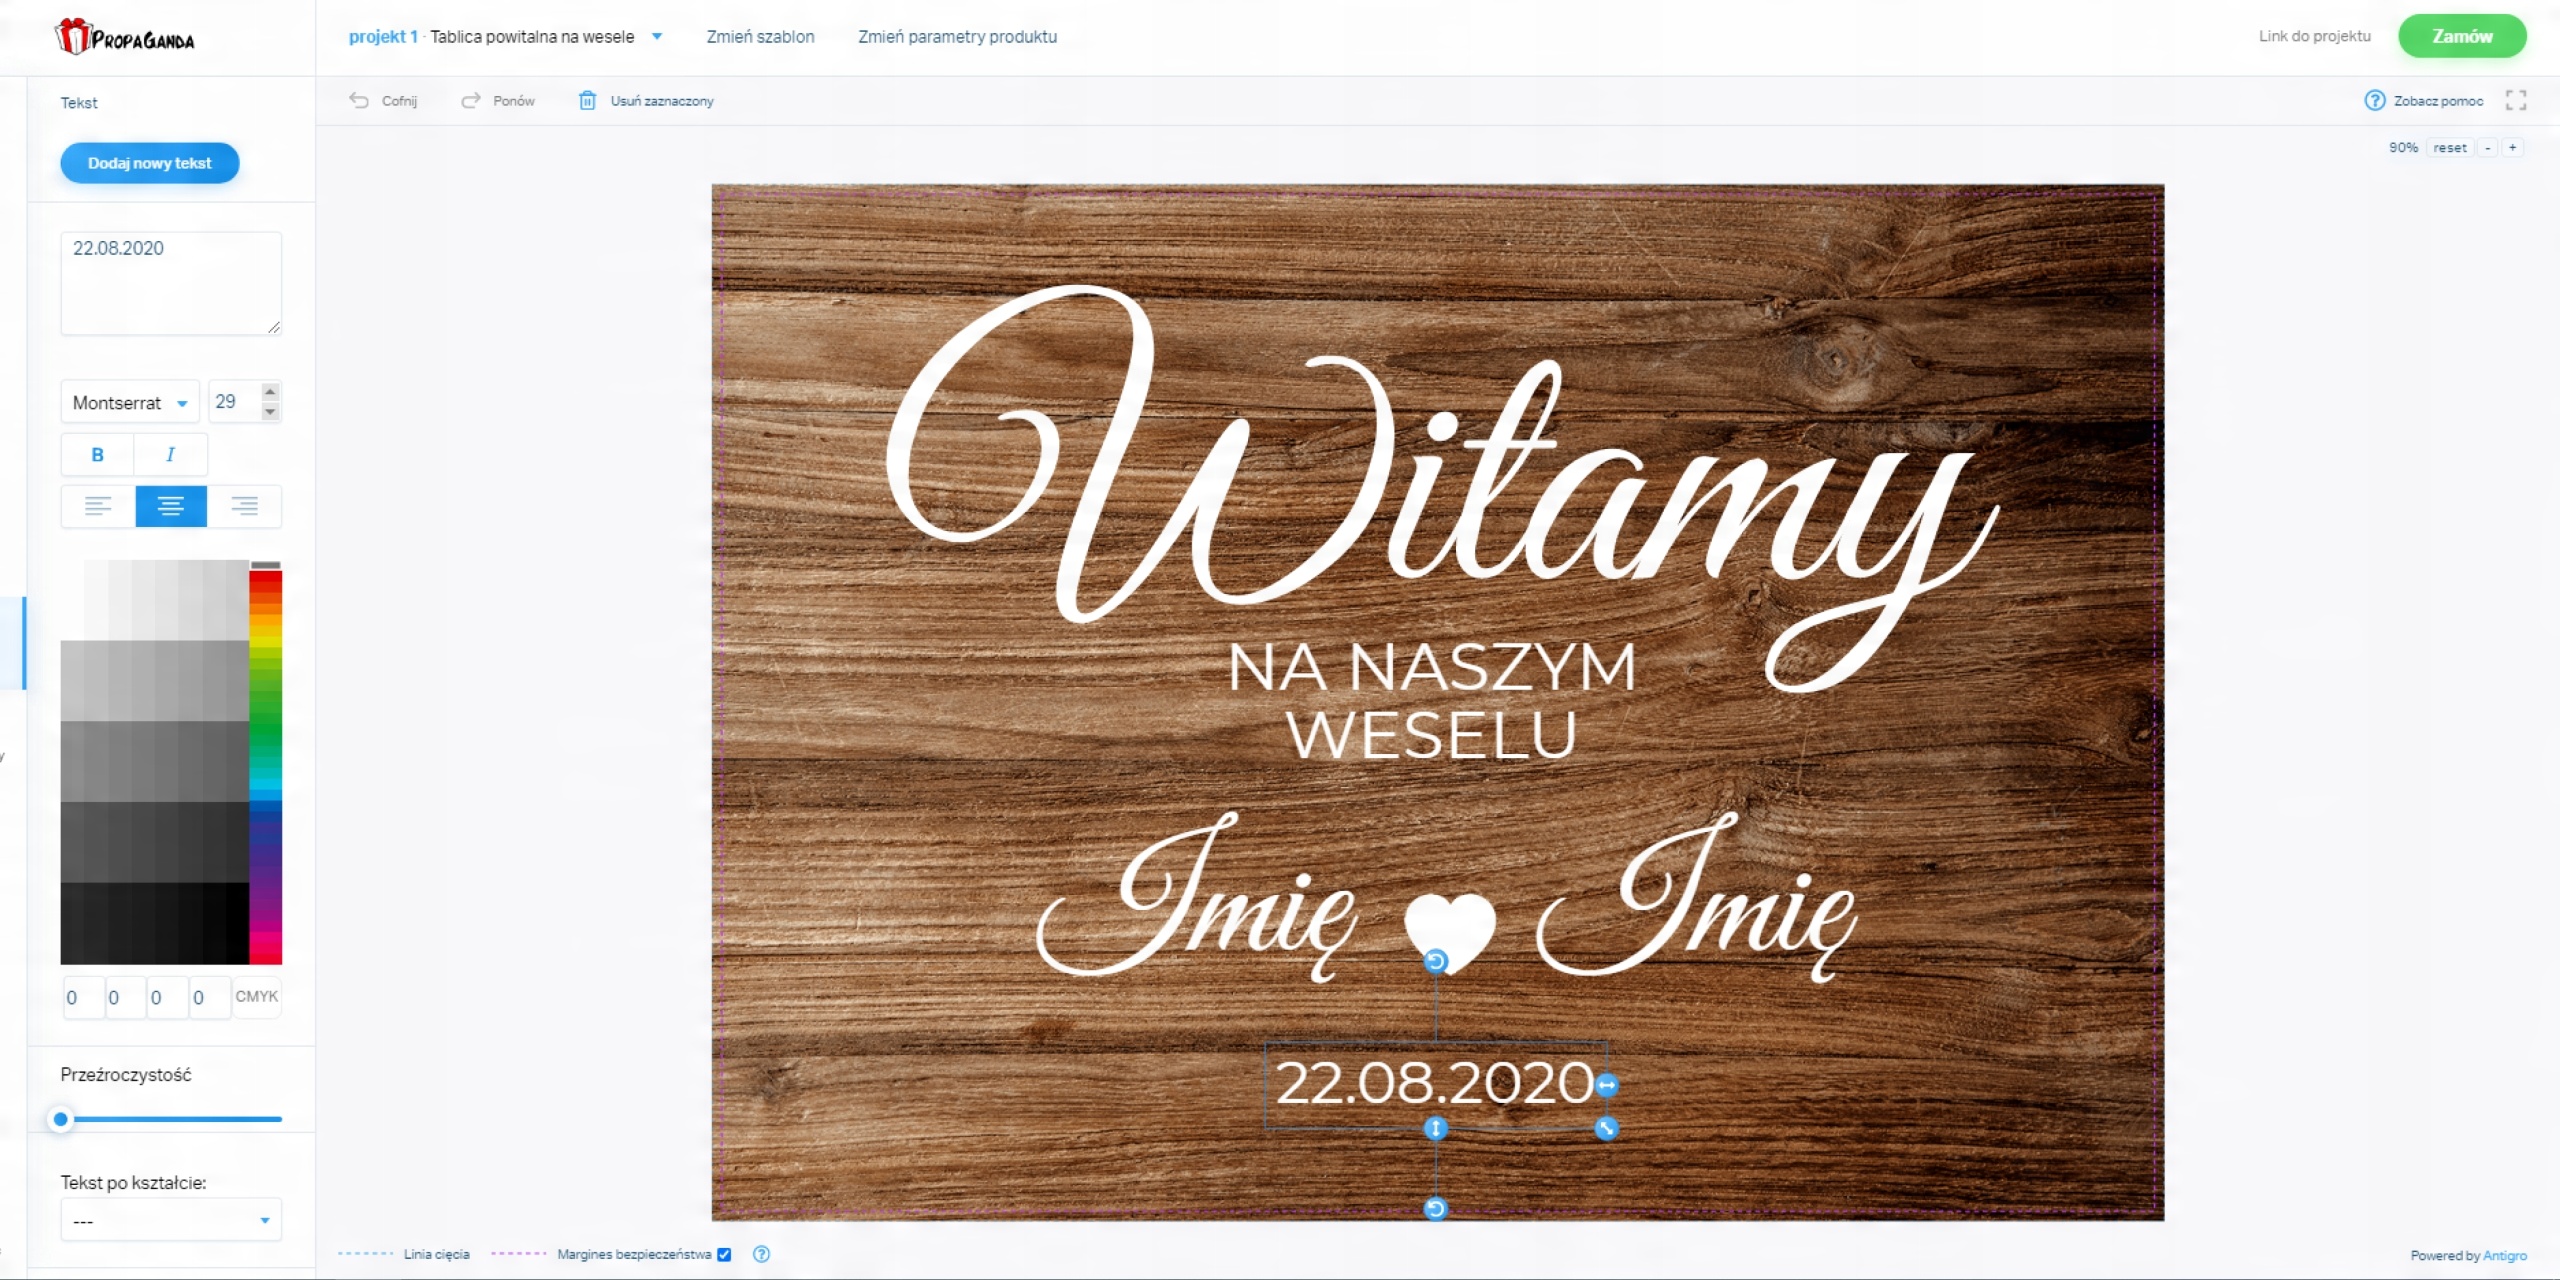Click the Cofnij undo arrow icon

[x=359, y=100]
